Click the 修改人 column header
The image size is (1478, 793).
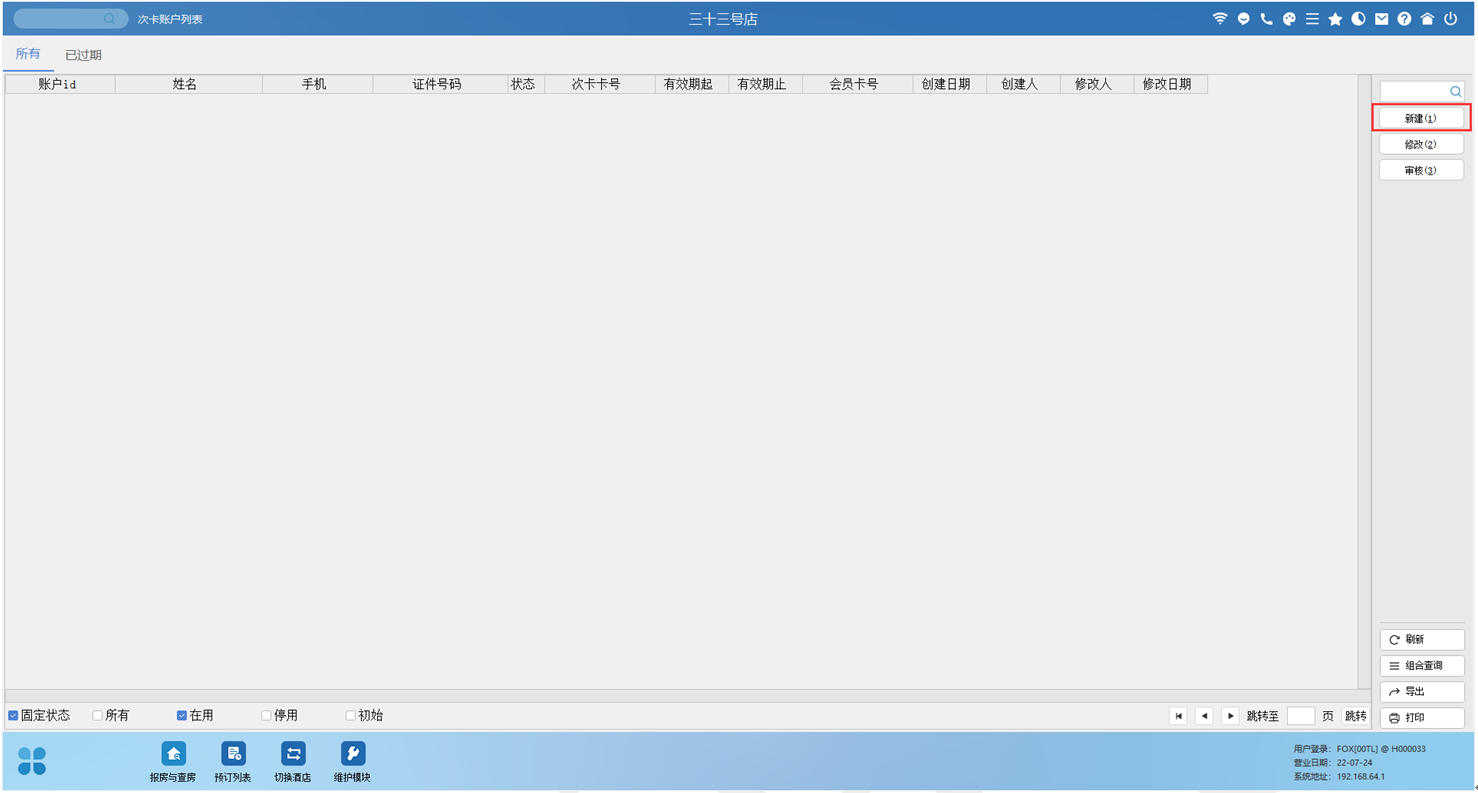coord(1096,84)
